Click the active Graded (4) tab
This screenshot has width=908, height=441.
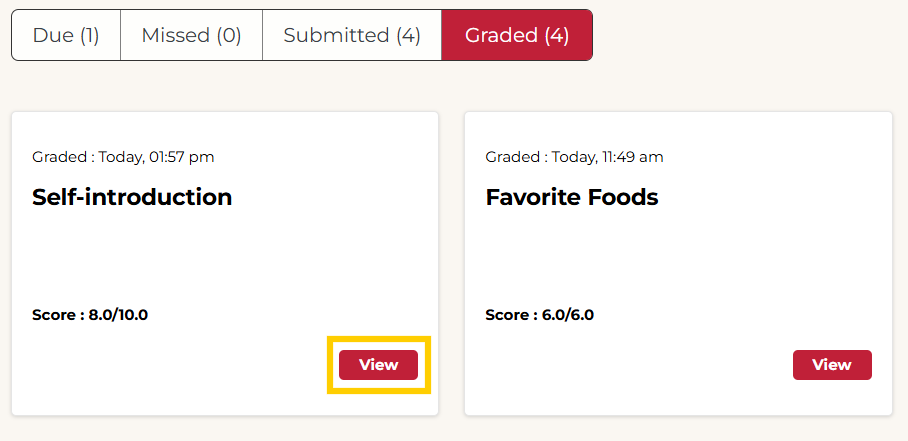tap(517, 35)
